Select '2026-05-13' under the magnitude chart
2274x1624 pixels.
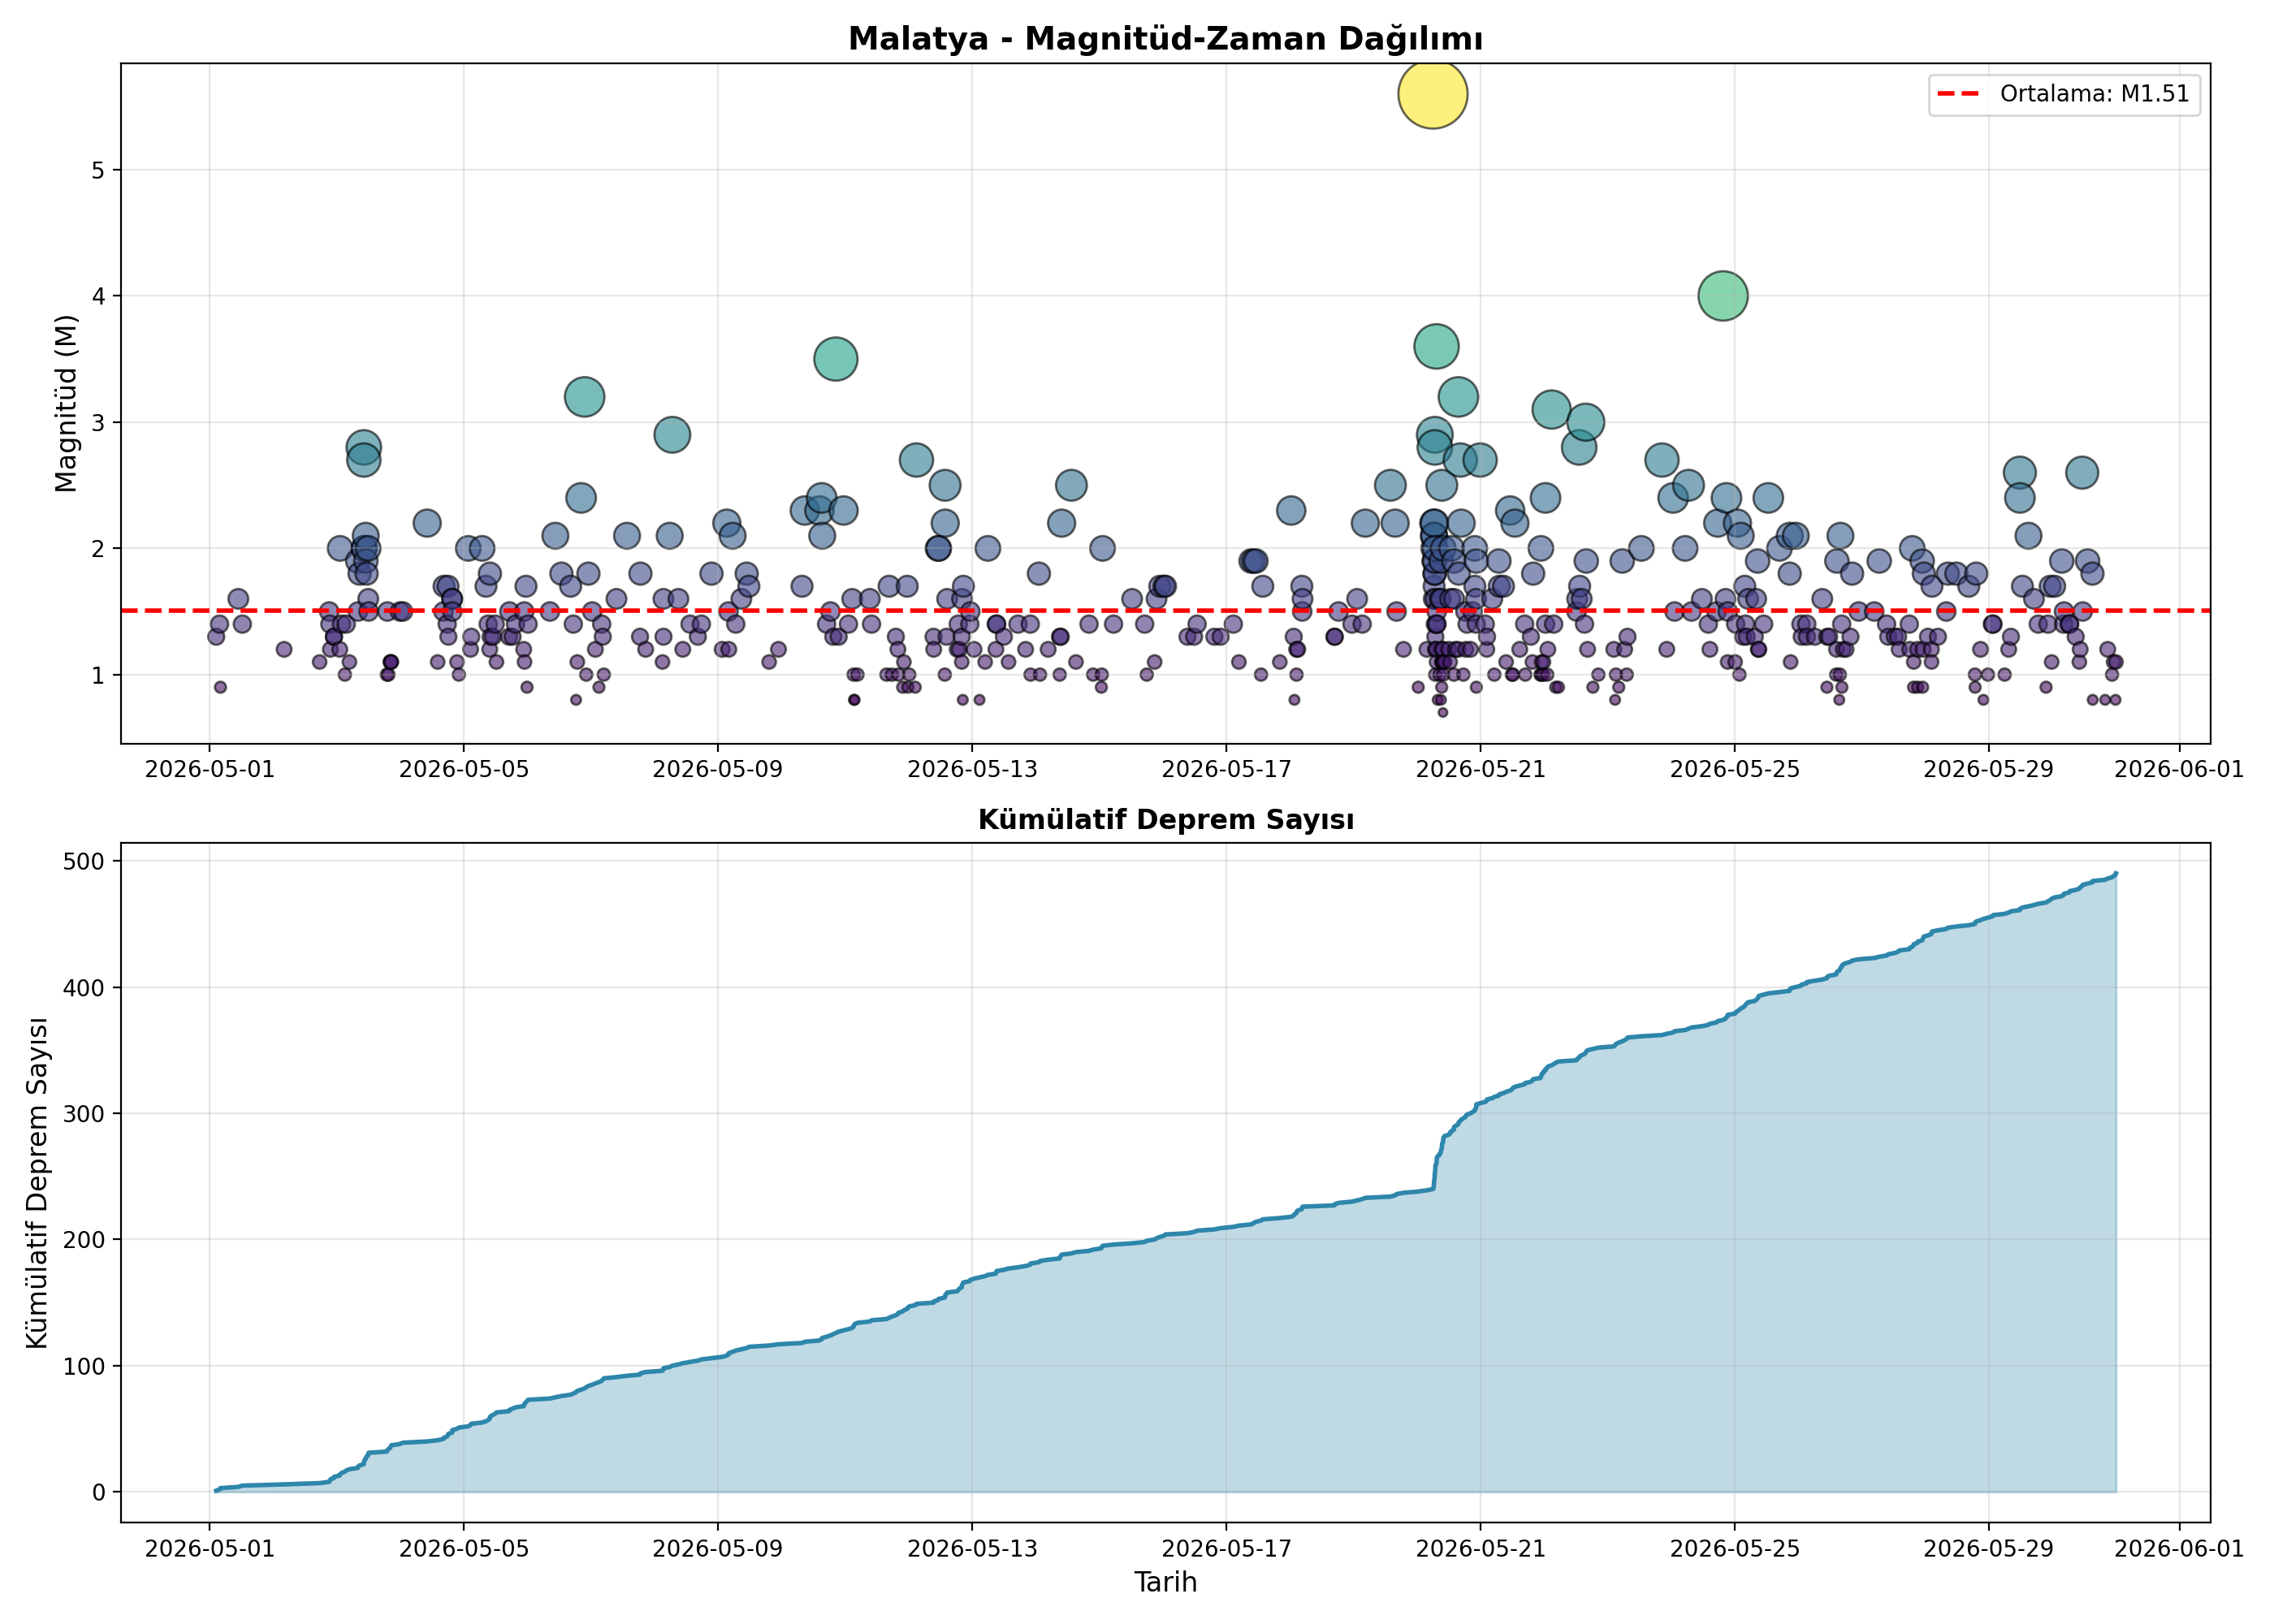click(x=972, y=769)
